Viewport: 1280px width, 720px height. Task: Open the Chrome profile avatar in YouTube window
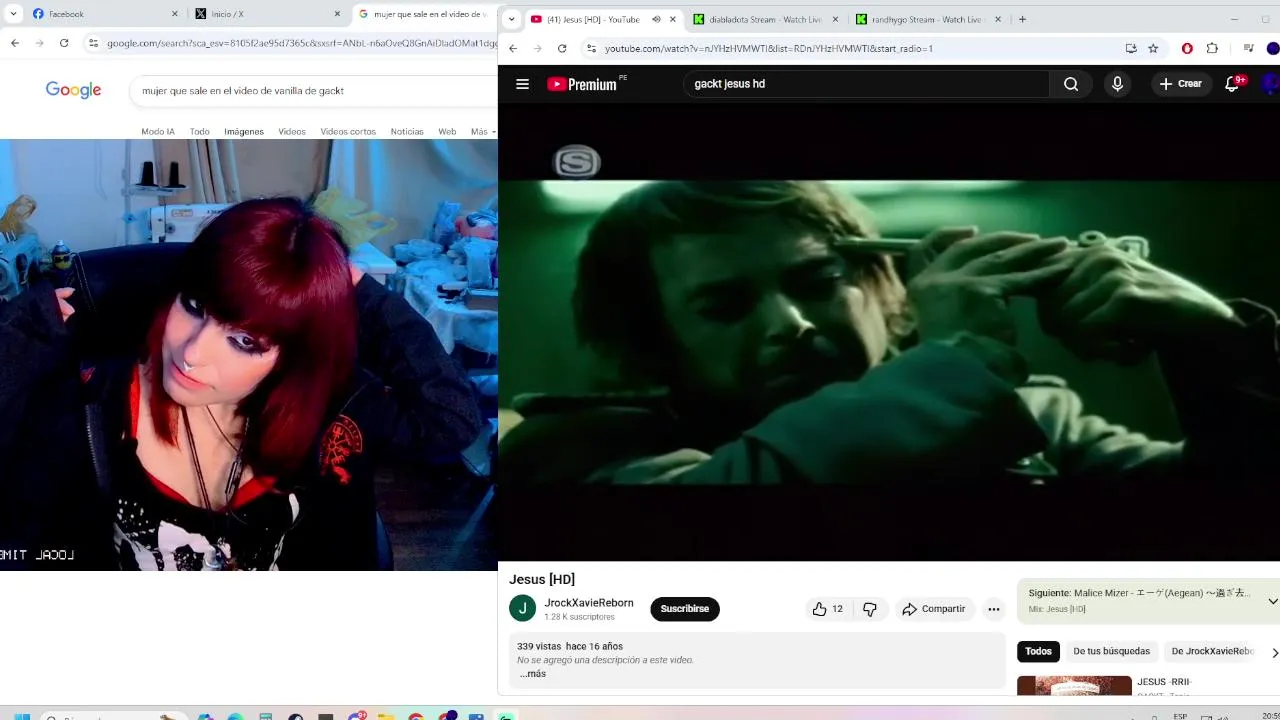point(1272,48)
